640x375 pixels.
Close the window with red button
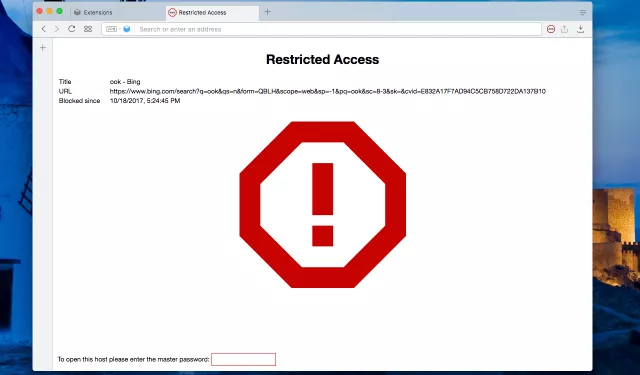(x=40, y=11)
